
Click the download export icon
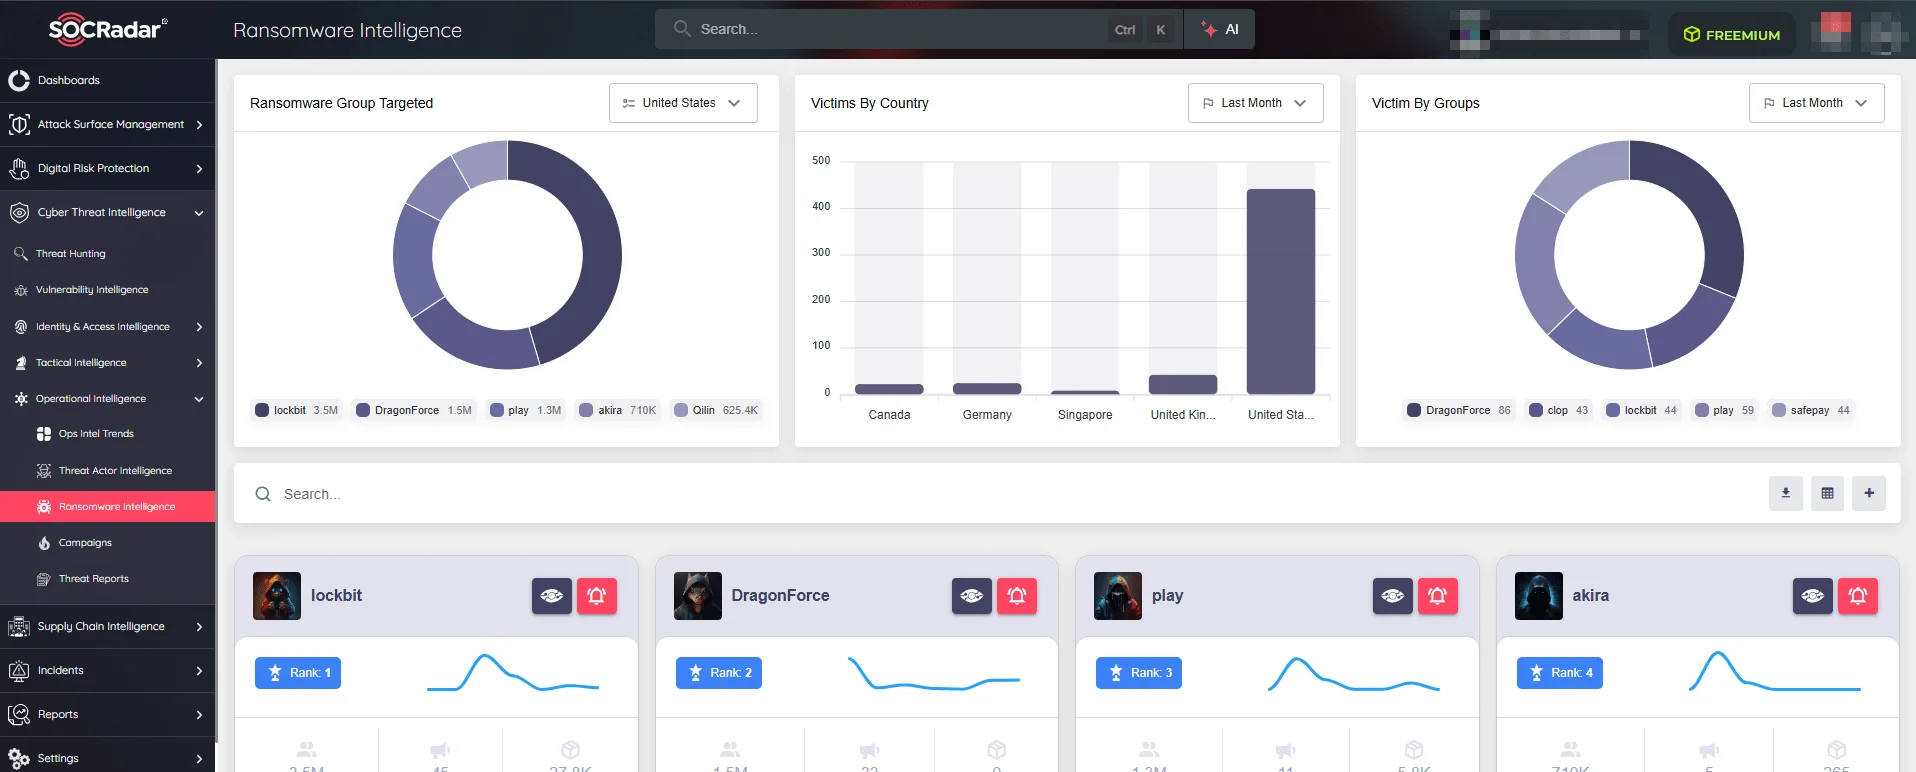pyautogui.click(x=1785, y=493)
